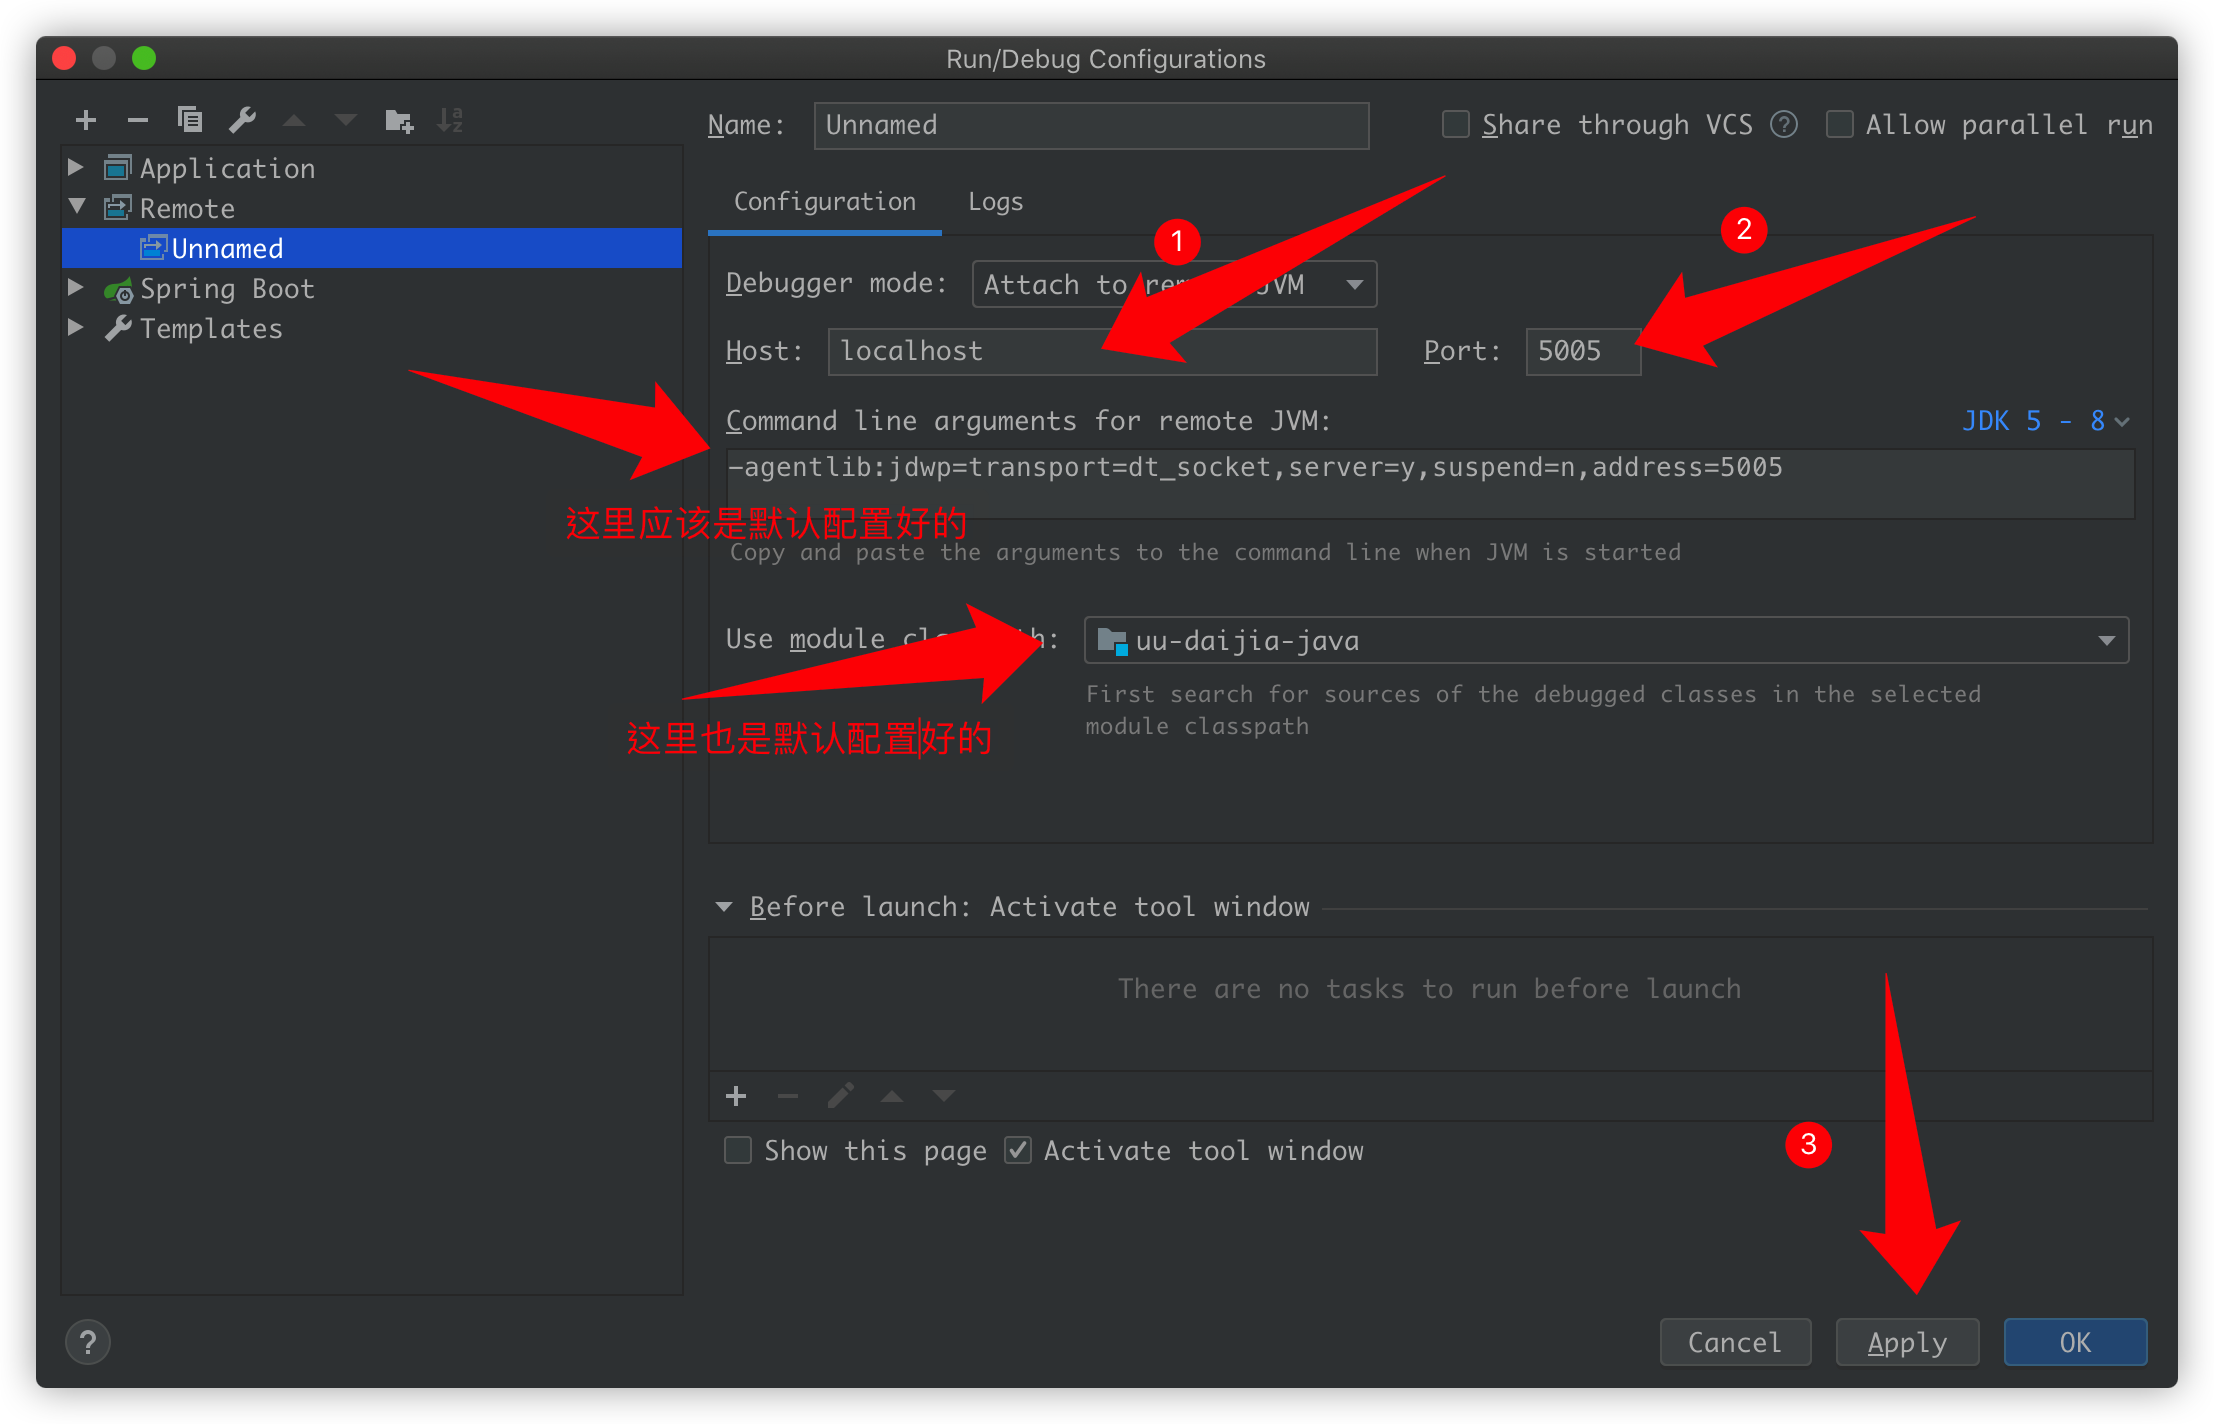2214x1424 pixels.
Task: Sort configurations alphabetically
Action: (x=450, y=120)
